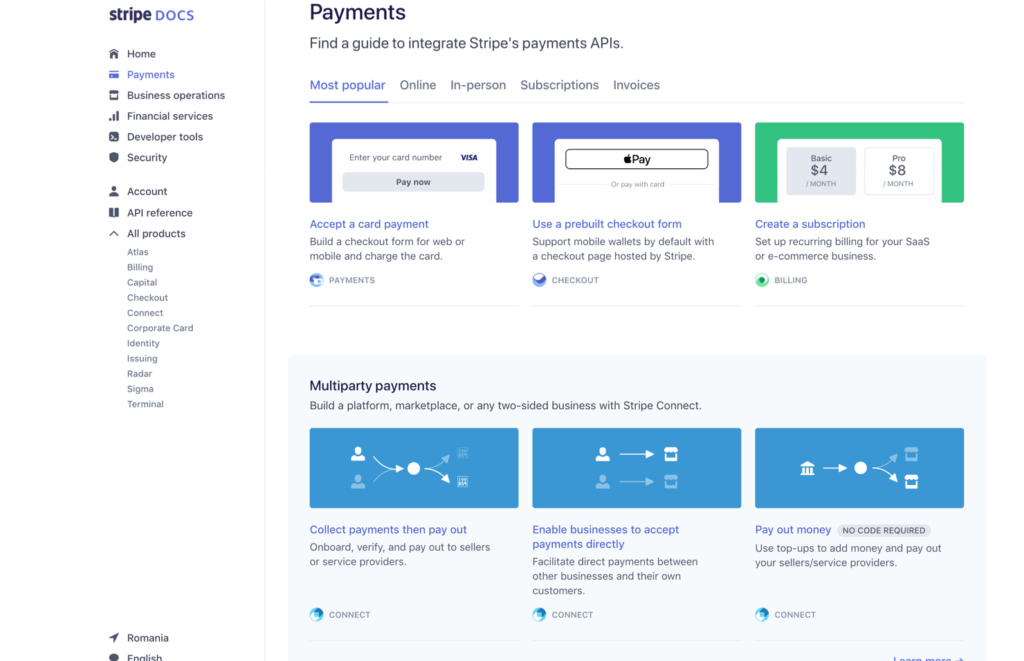This screenshot has height=661, width=1024.
Task: Open Enable businesses to accept payments directly
Action: pyautogui.click(x=605, y=537)
